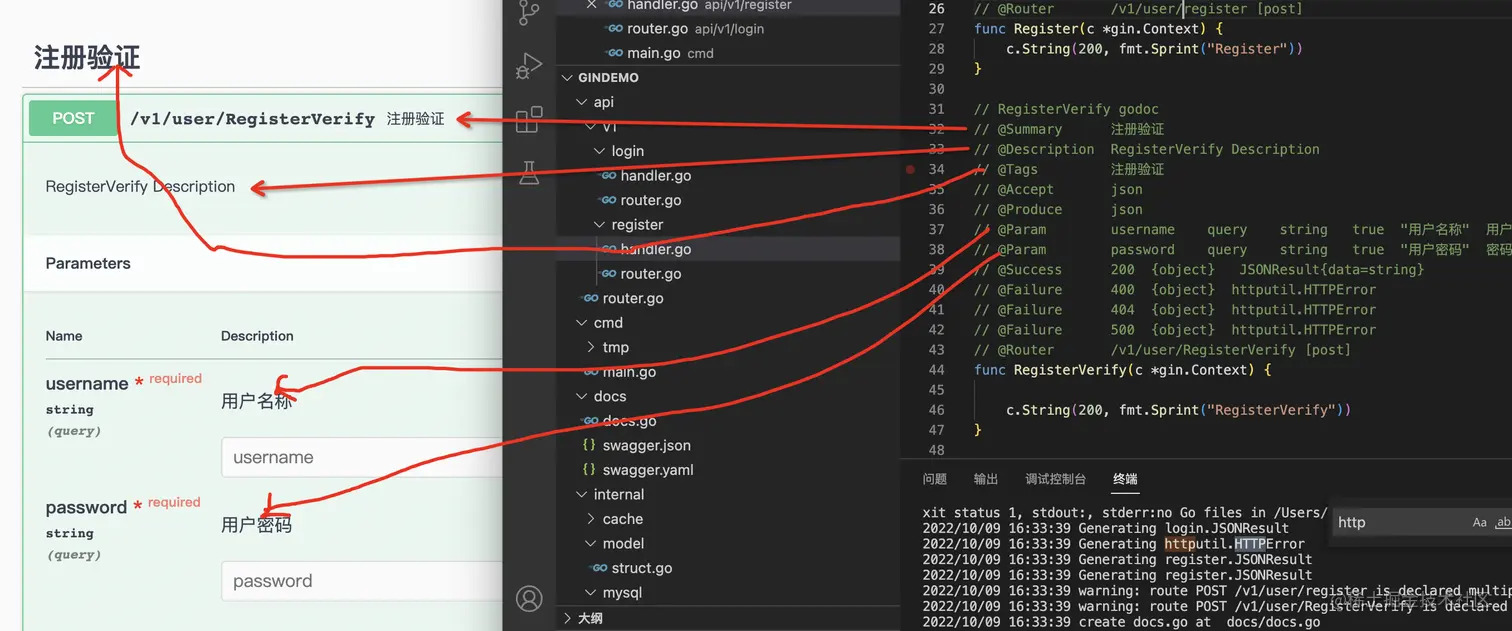Click the username parameter input field
1512x631 pixels.
tap(361, 457)
